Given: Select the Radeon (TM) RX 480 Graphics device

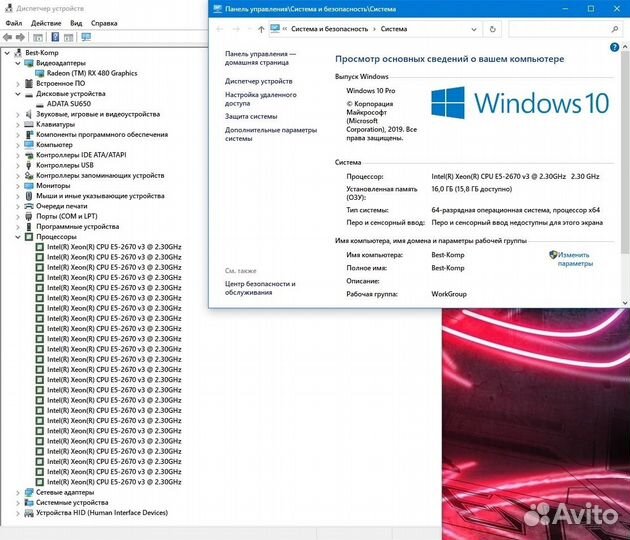Looking at the screenshot, I should click(92, 73).
